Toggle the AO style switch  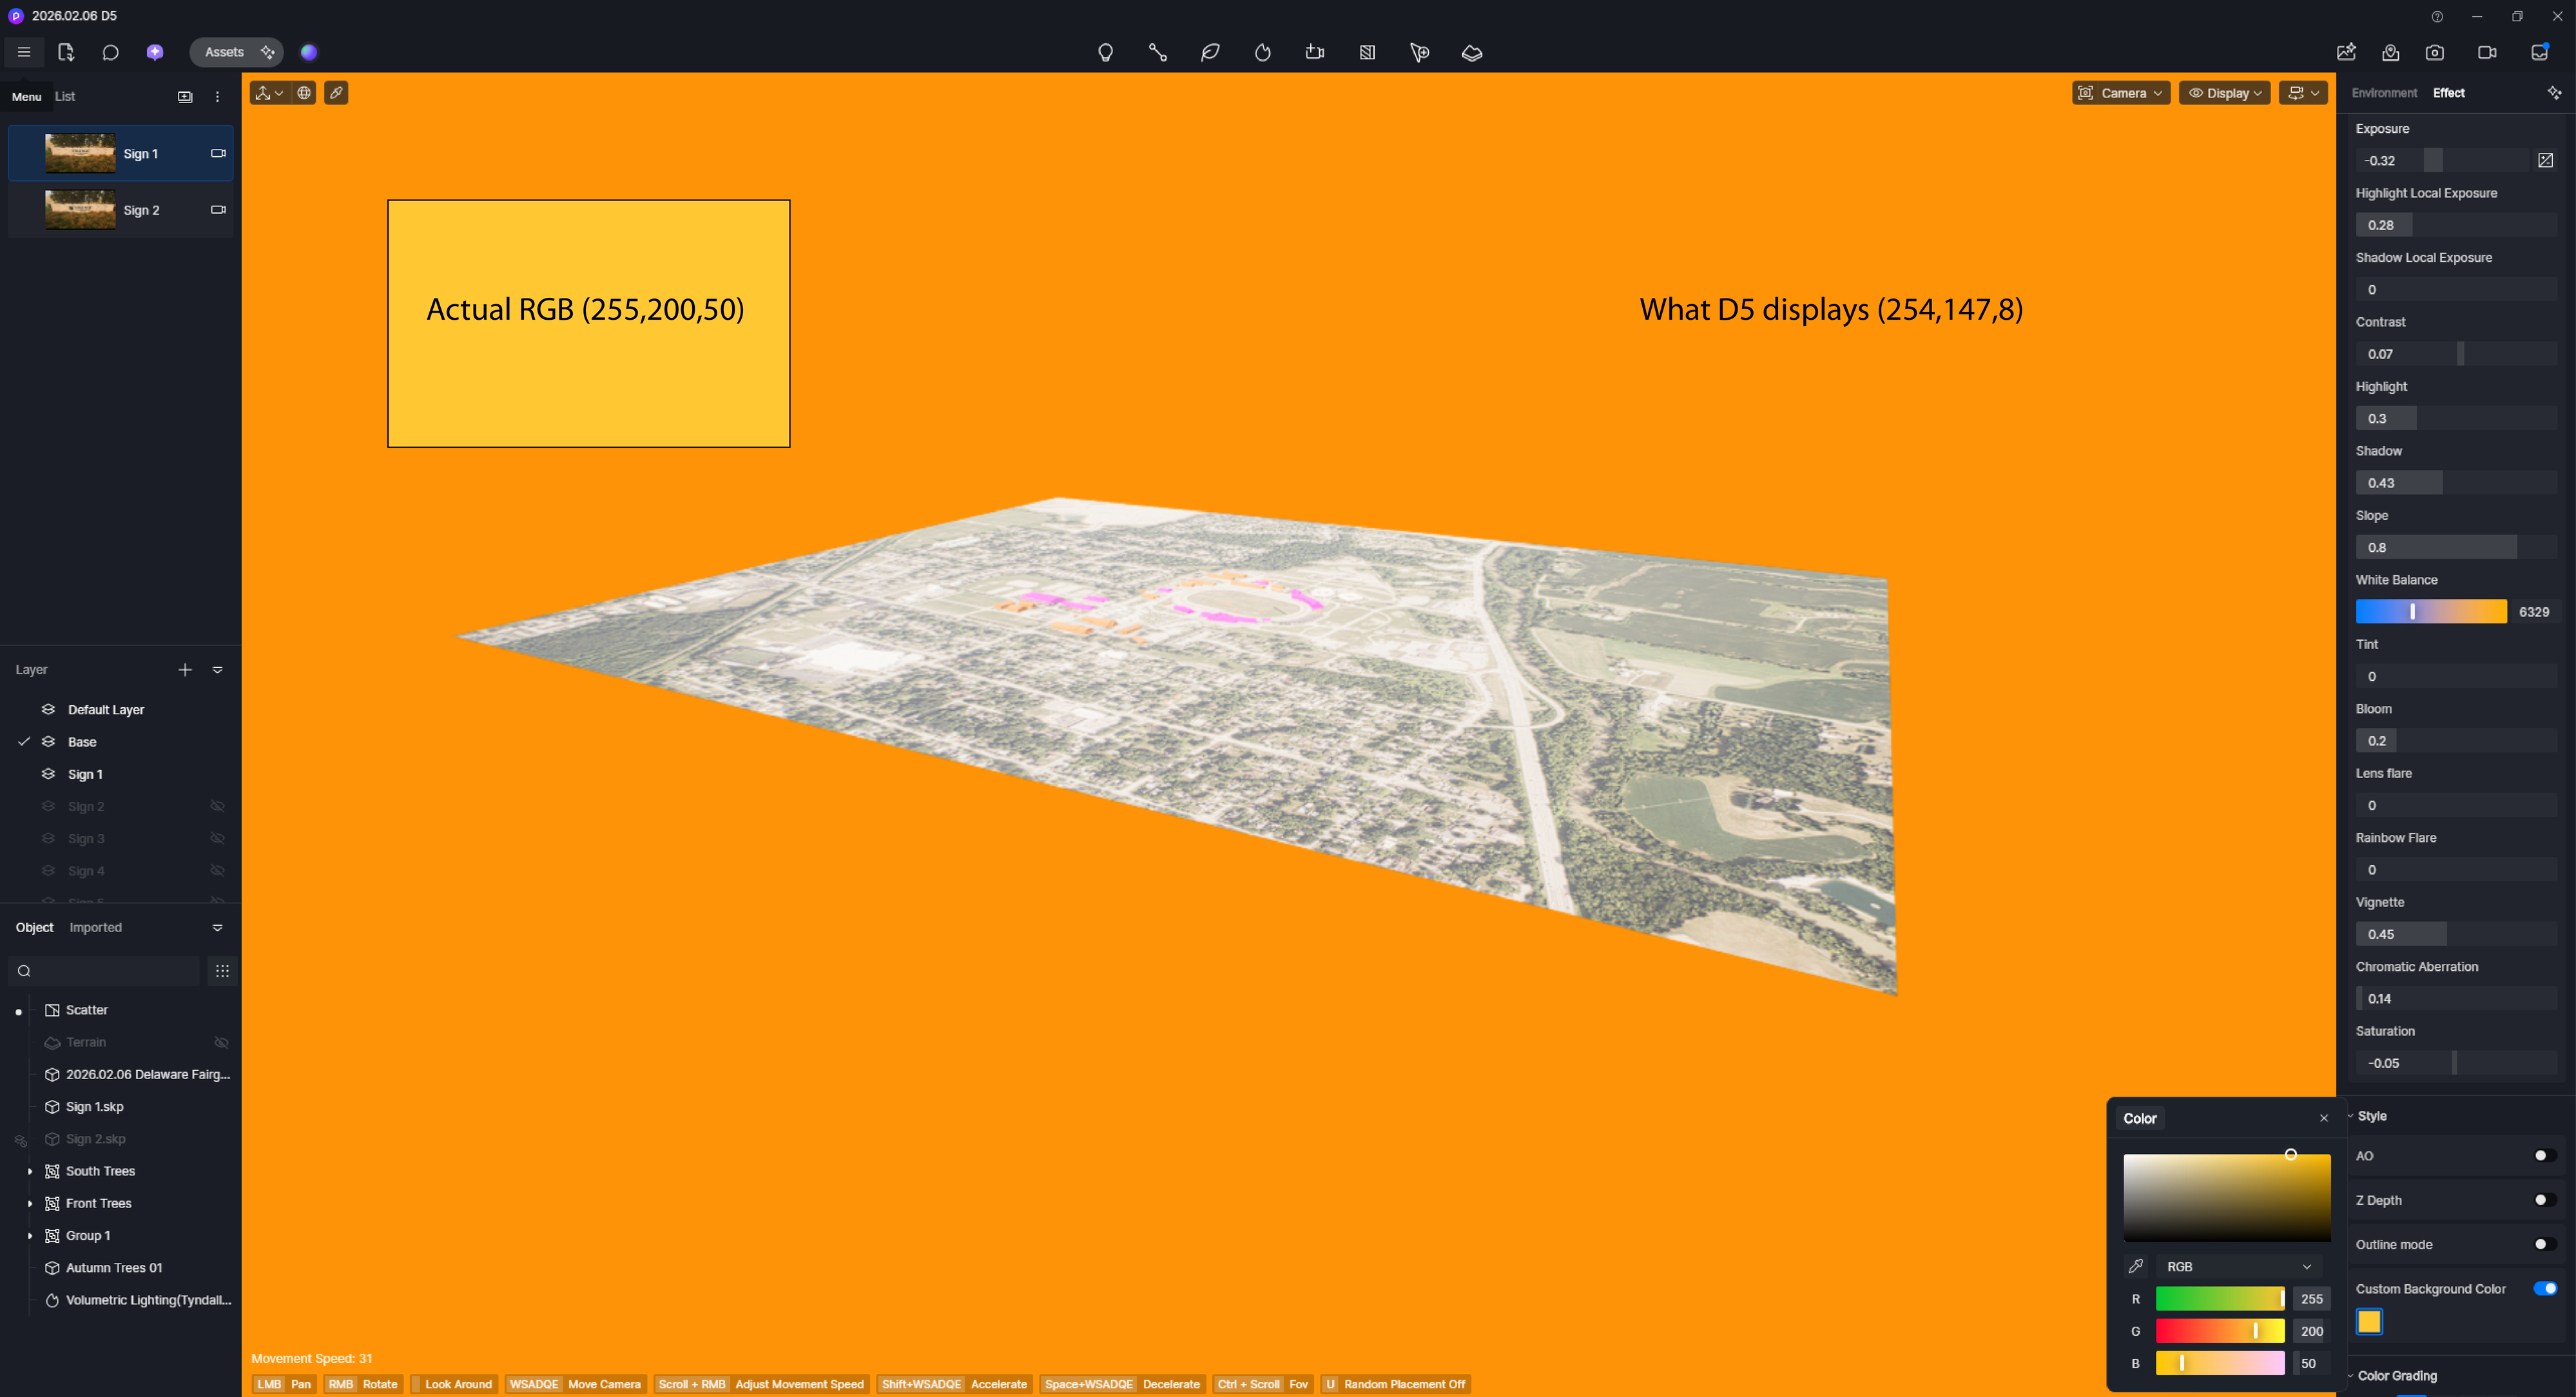point(2544,1156)
